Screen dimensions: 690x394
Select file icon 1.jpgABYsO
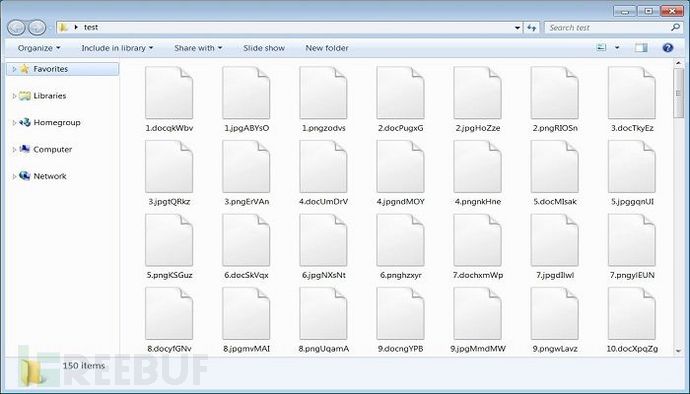(246, 93)
